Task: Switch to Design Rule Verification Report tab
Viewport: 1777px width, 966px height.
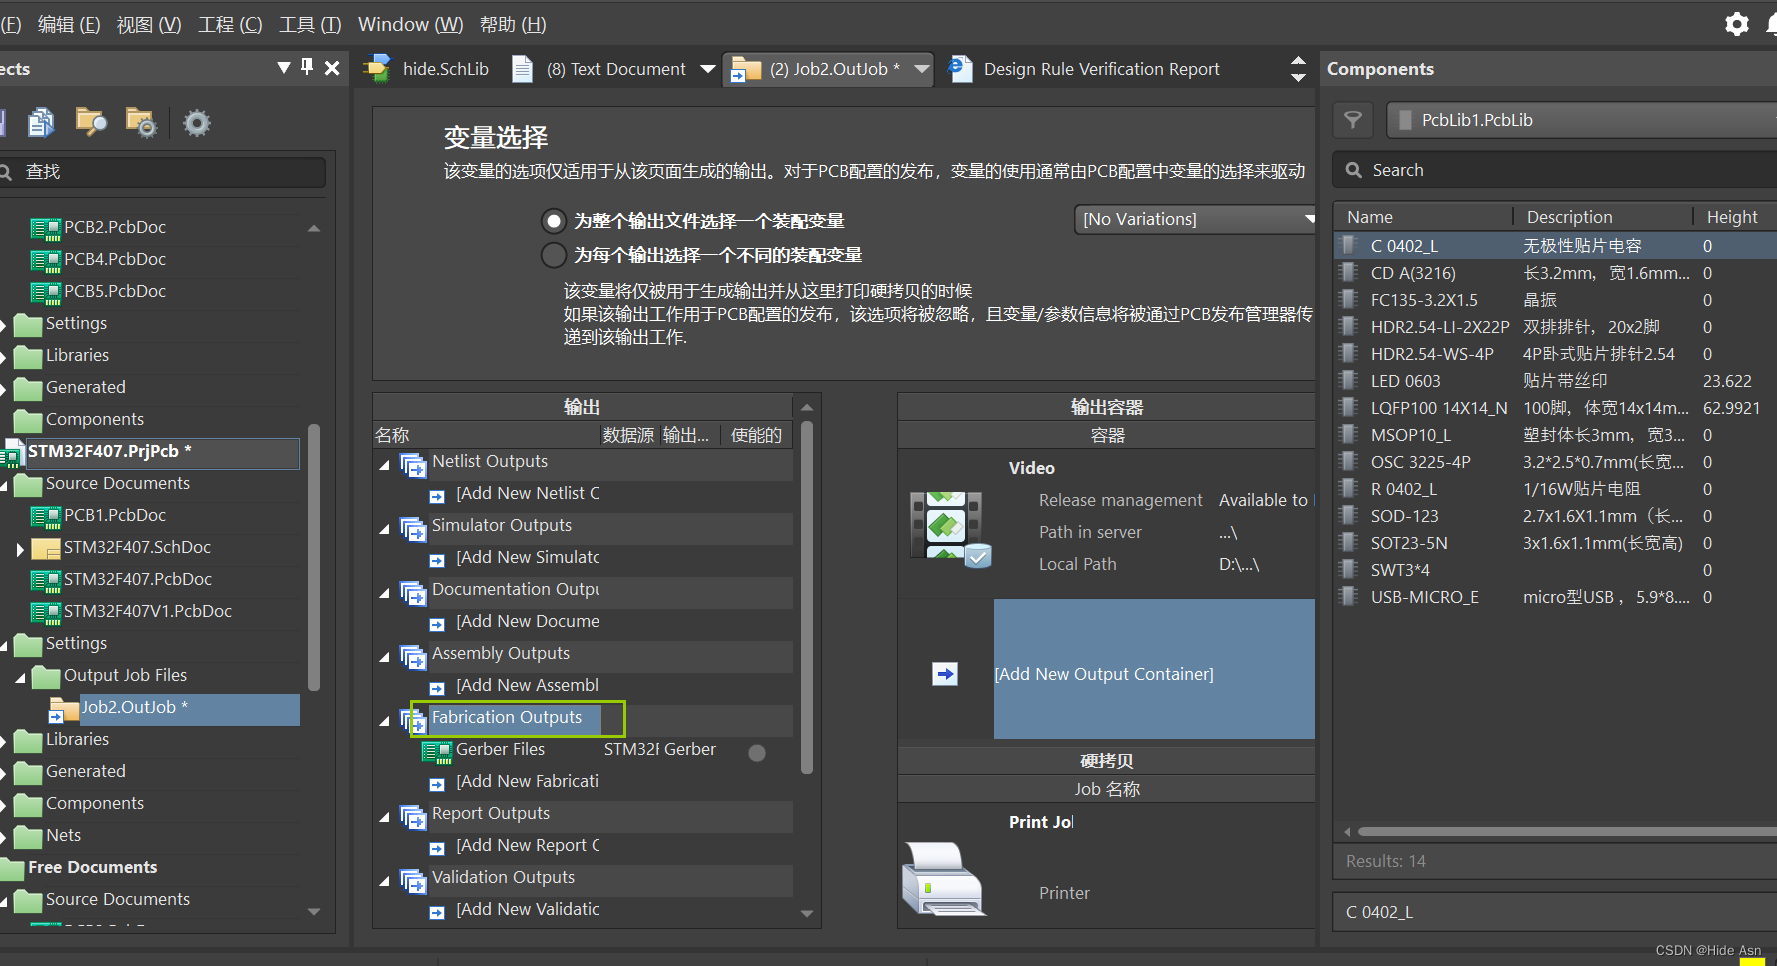Action: 1085,69
